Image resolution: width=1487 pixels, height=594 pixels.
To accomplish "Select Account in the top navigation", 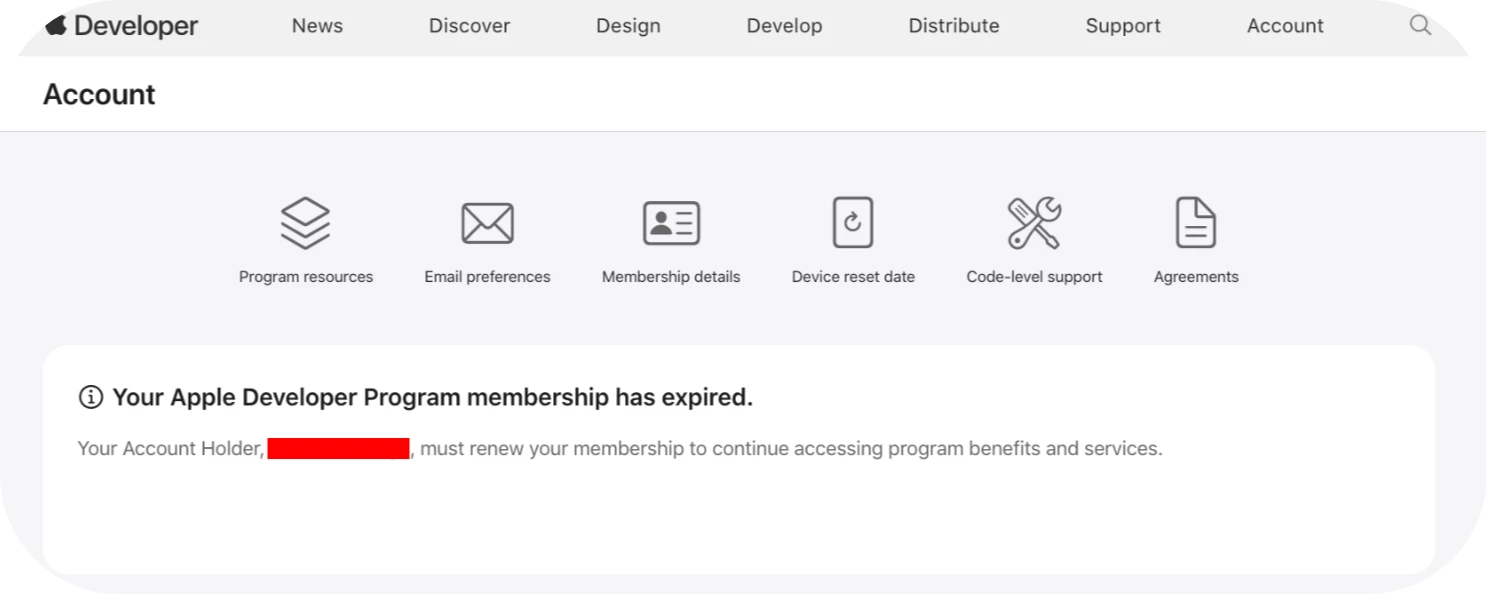I will click(1285, 26).
